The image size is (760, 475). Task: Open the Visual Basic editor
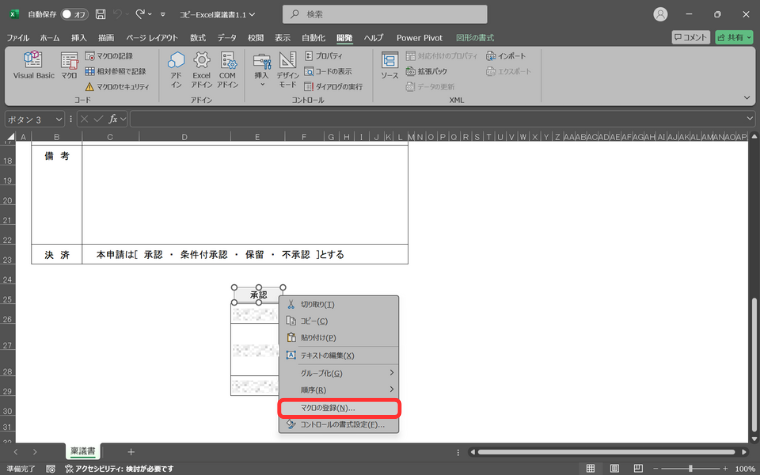[x=32, y=66]
